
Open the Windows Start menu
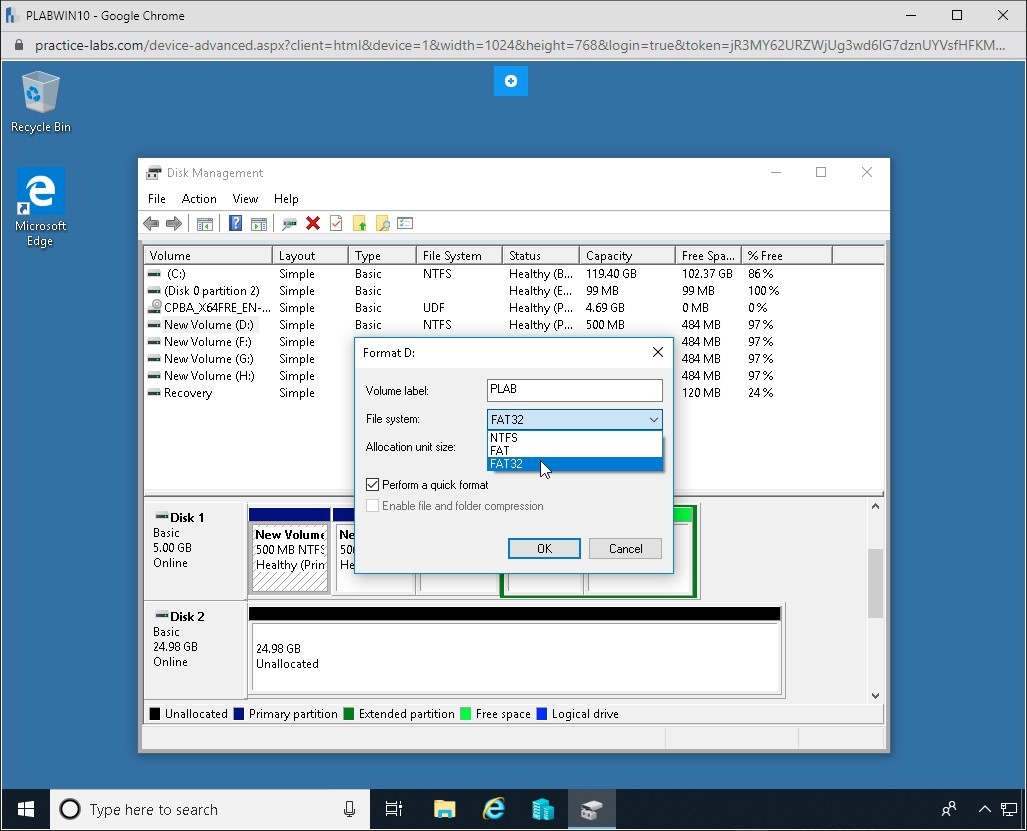26,809
